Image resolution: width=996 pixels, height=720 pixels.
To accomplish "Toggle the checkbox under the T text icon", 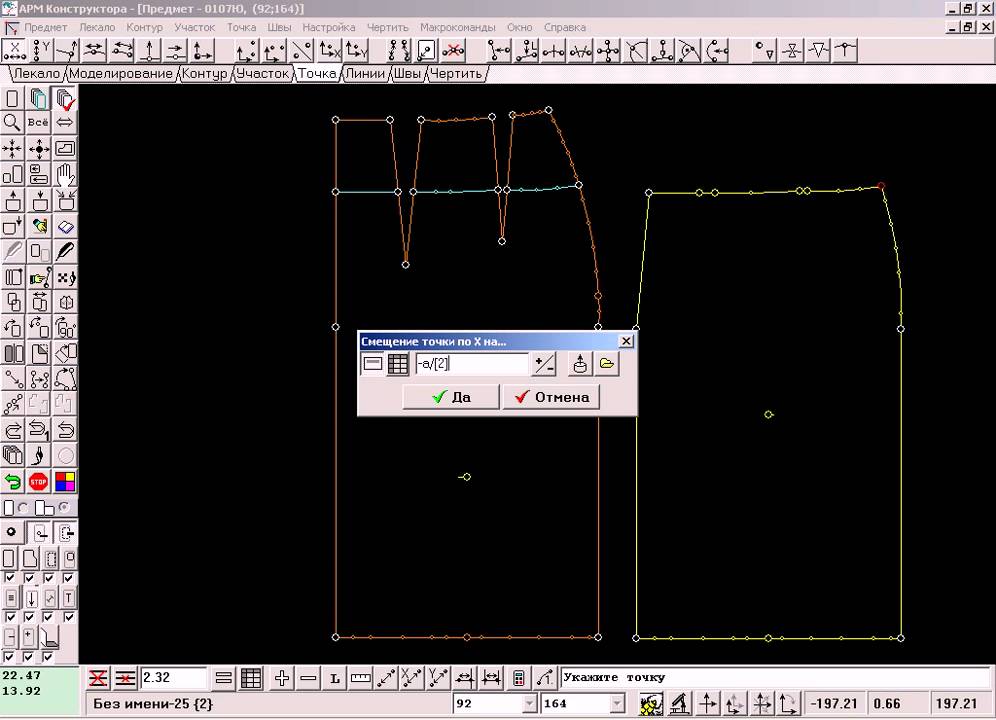I will tap(69, 617).
